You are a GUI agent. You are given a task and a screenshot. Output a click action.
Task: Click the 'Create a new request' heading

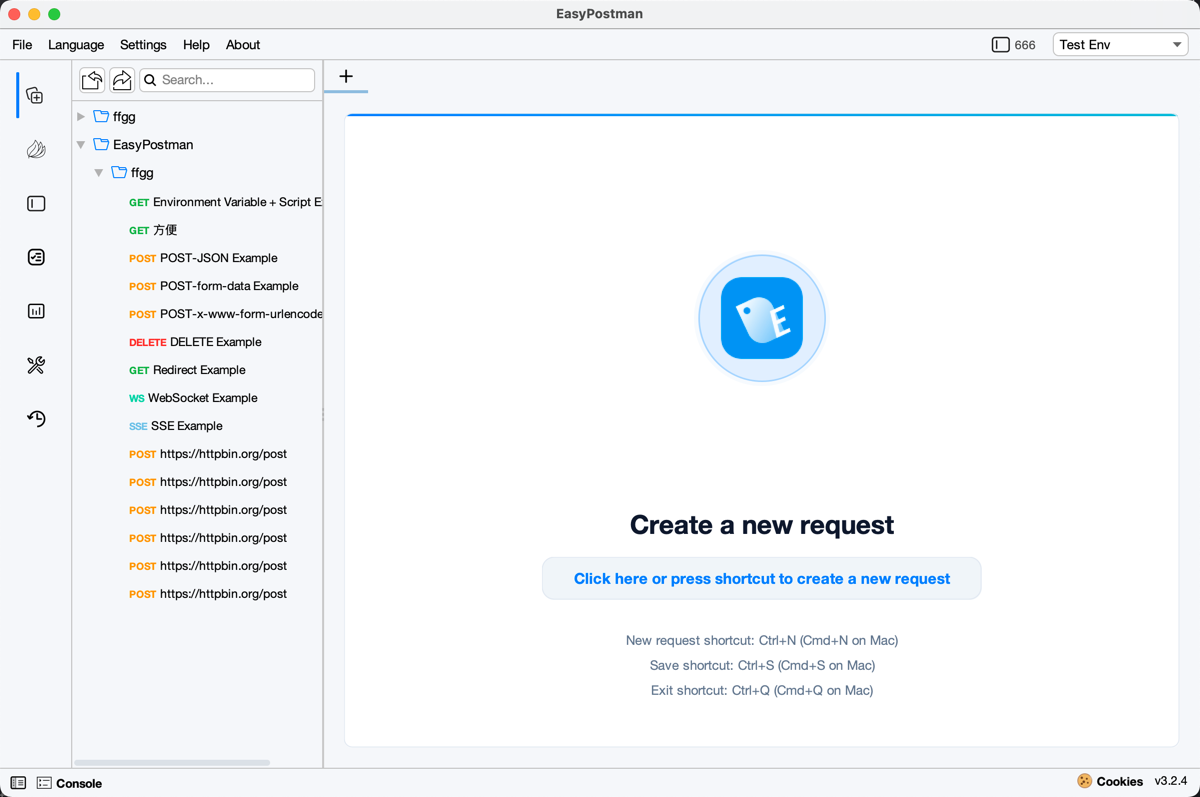(x=762, y=525)
